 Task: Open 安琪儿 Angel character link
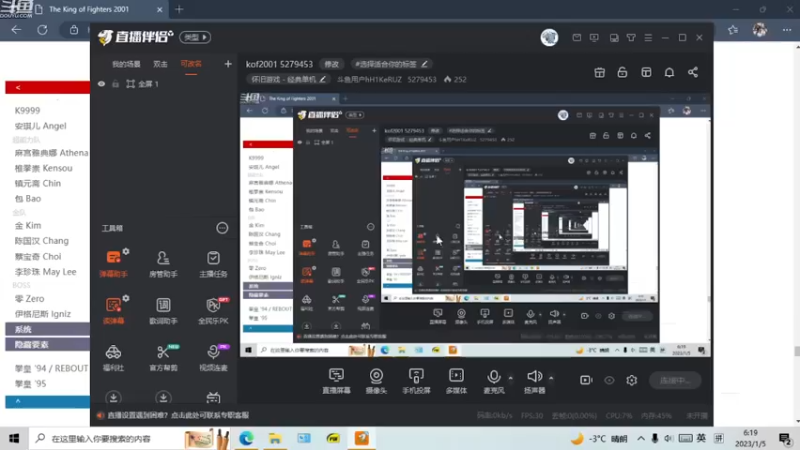pos(40,126)
